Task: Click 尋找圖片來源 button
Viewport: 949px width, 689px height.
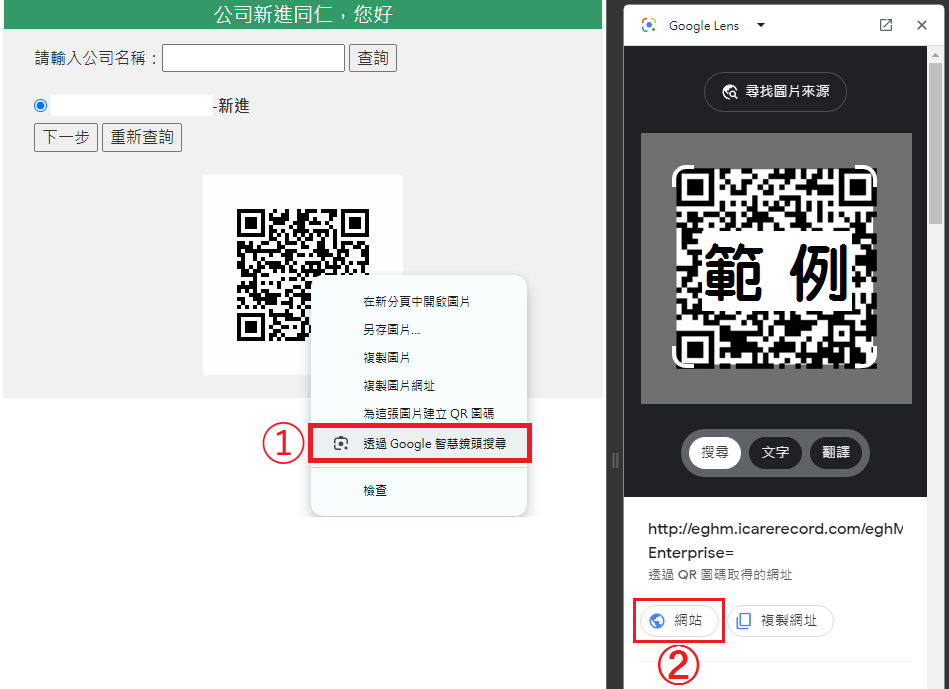Action: pos(775,91)
